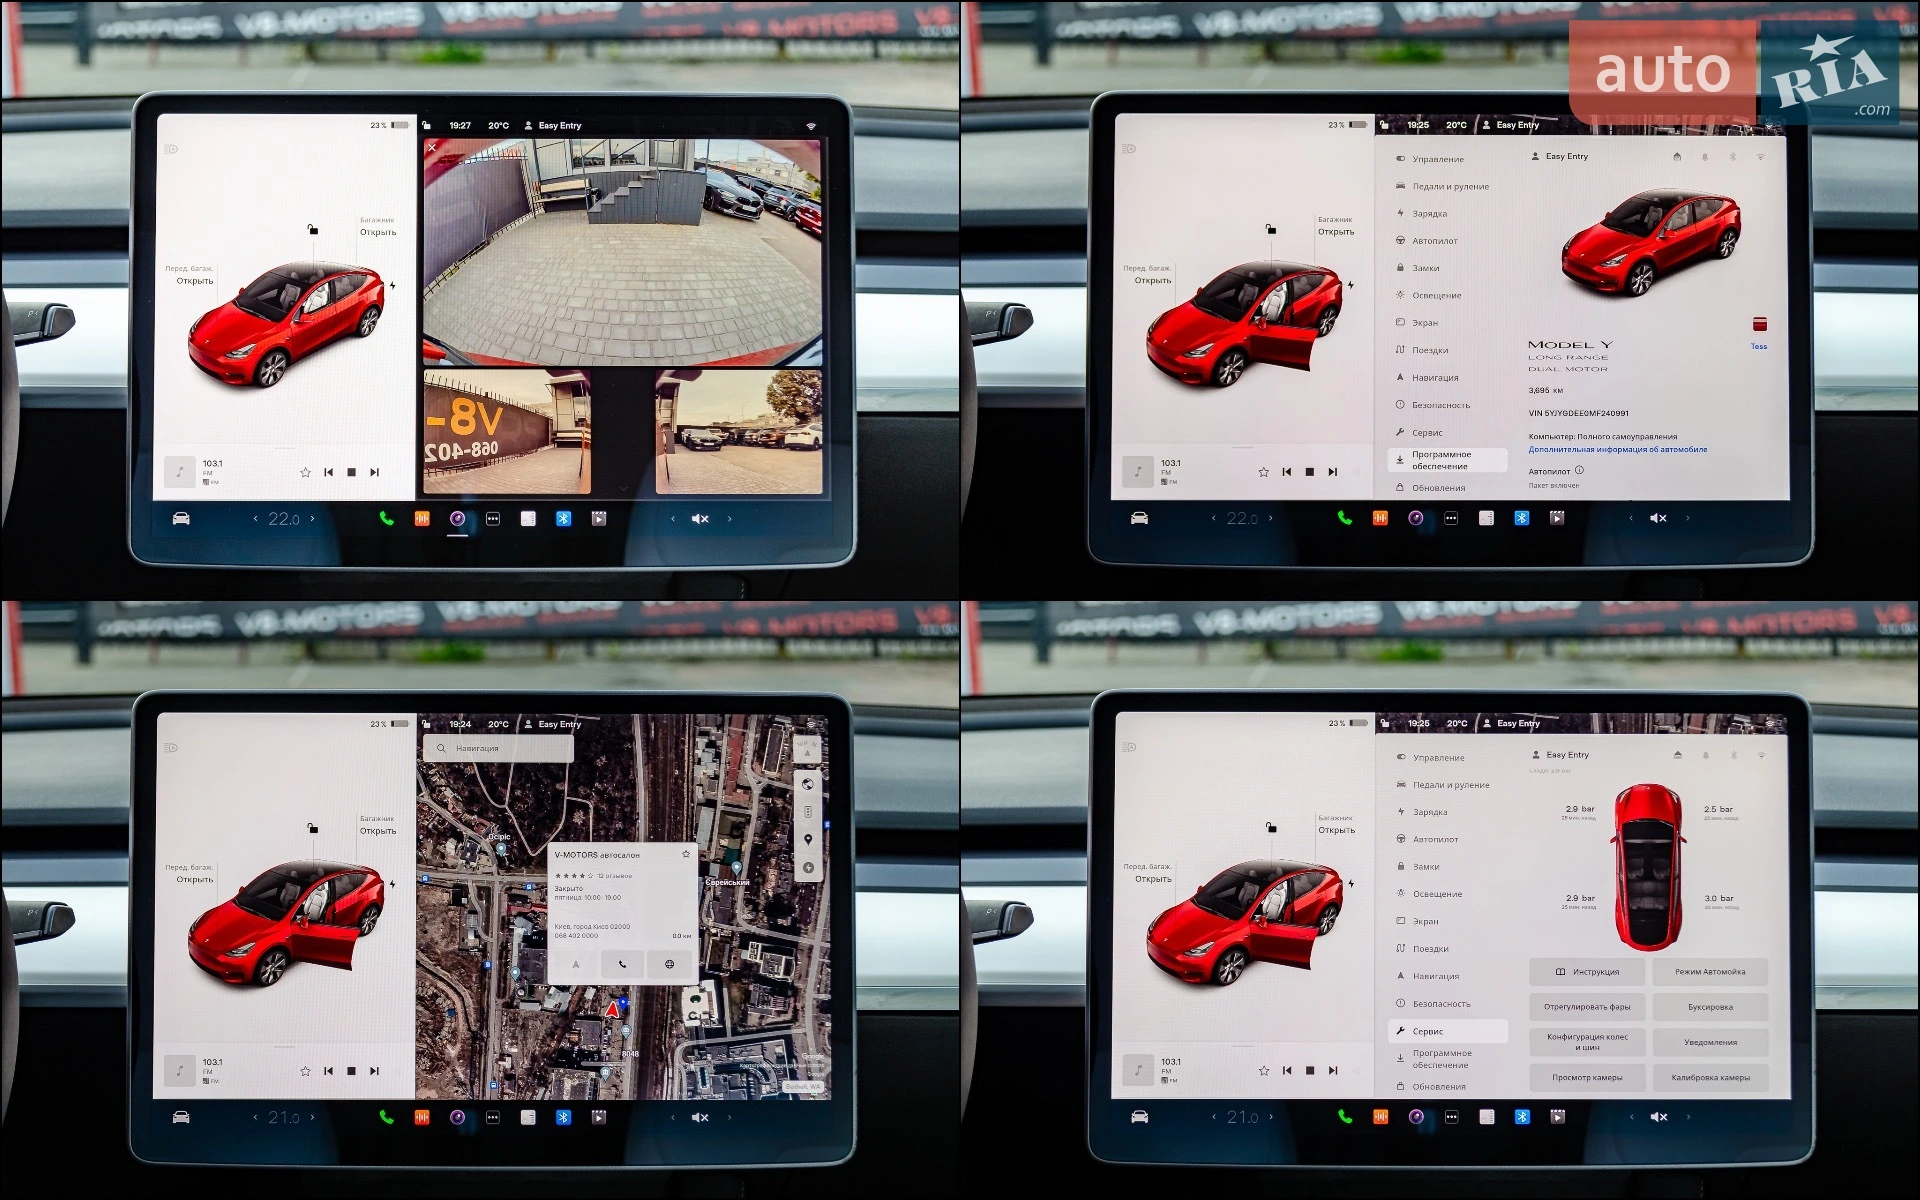Image resolution: width=1920 pixels, height=1200 pixels.
Task: Tap previous track on software info screen
Action: 1286,472
